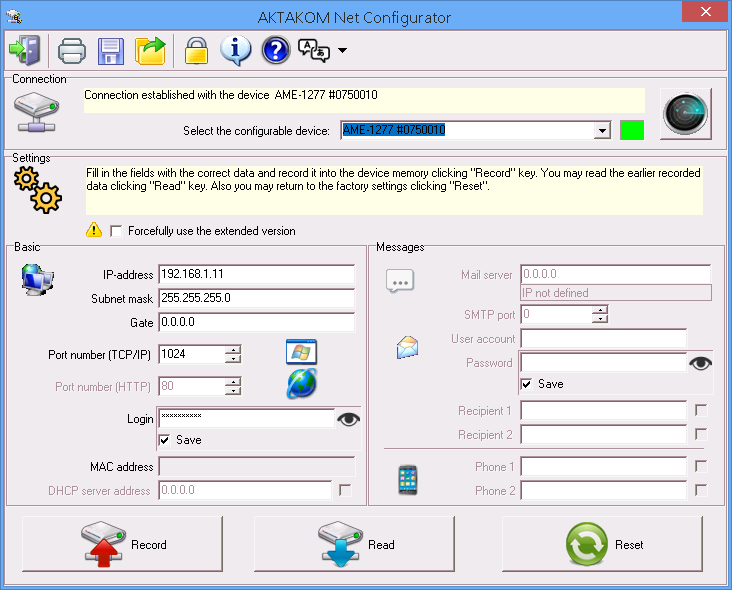This screenshot has height=590, width=732.
Task: Close the AKTAKOM Net Configurator window
Action: coord(705,12)
